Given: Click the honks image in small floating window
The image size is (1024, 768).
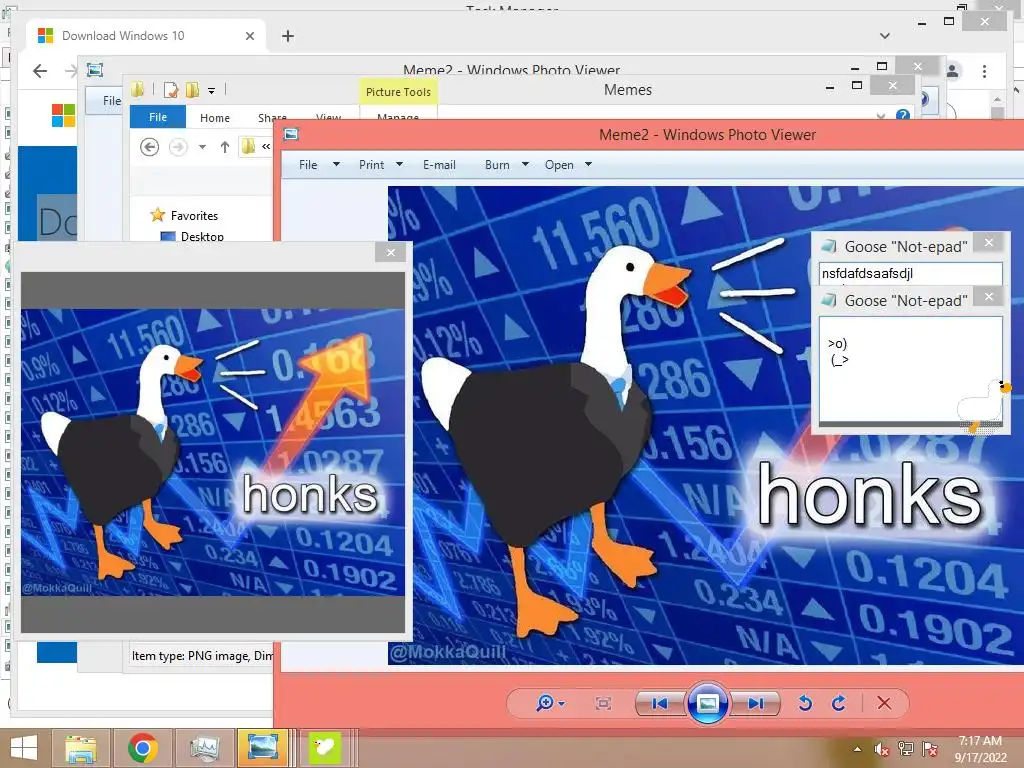Looking at the screenshot, I should 213,452.
